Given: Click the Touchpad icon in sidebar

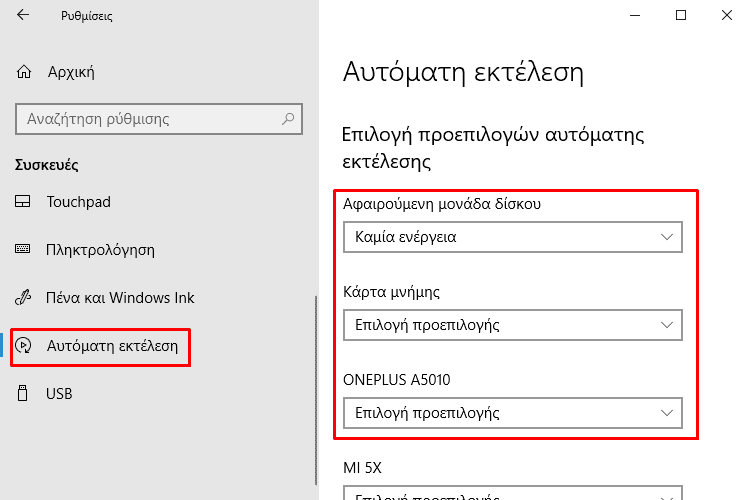Looking at the screenshot, I should coord(24,202).
